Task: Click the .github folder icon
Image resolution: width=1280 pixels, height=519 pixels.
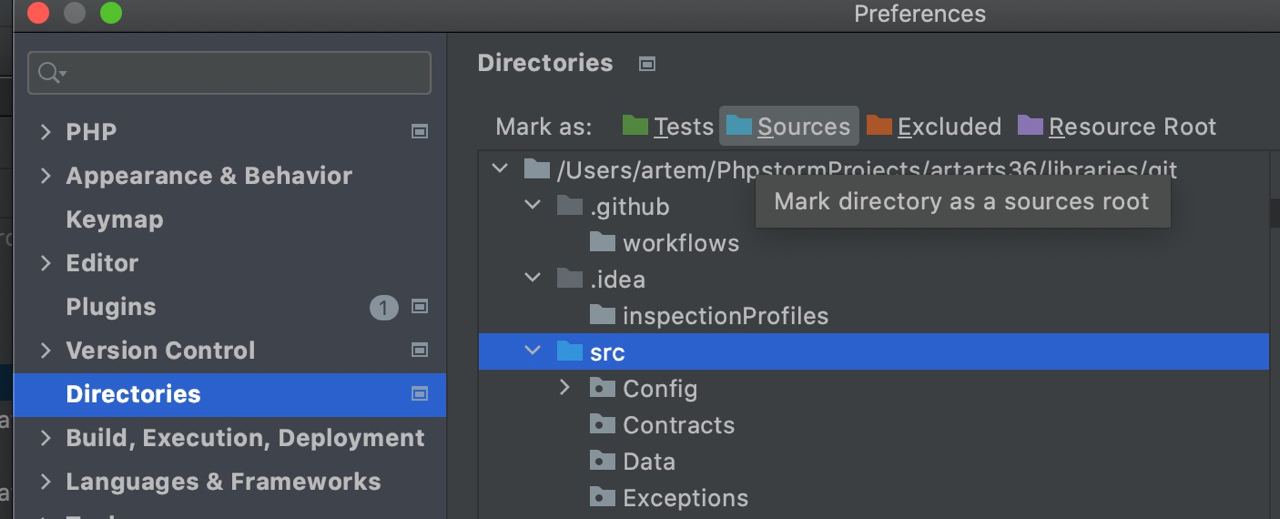Action: (x=570, y=205)
